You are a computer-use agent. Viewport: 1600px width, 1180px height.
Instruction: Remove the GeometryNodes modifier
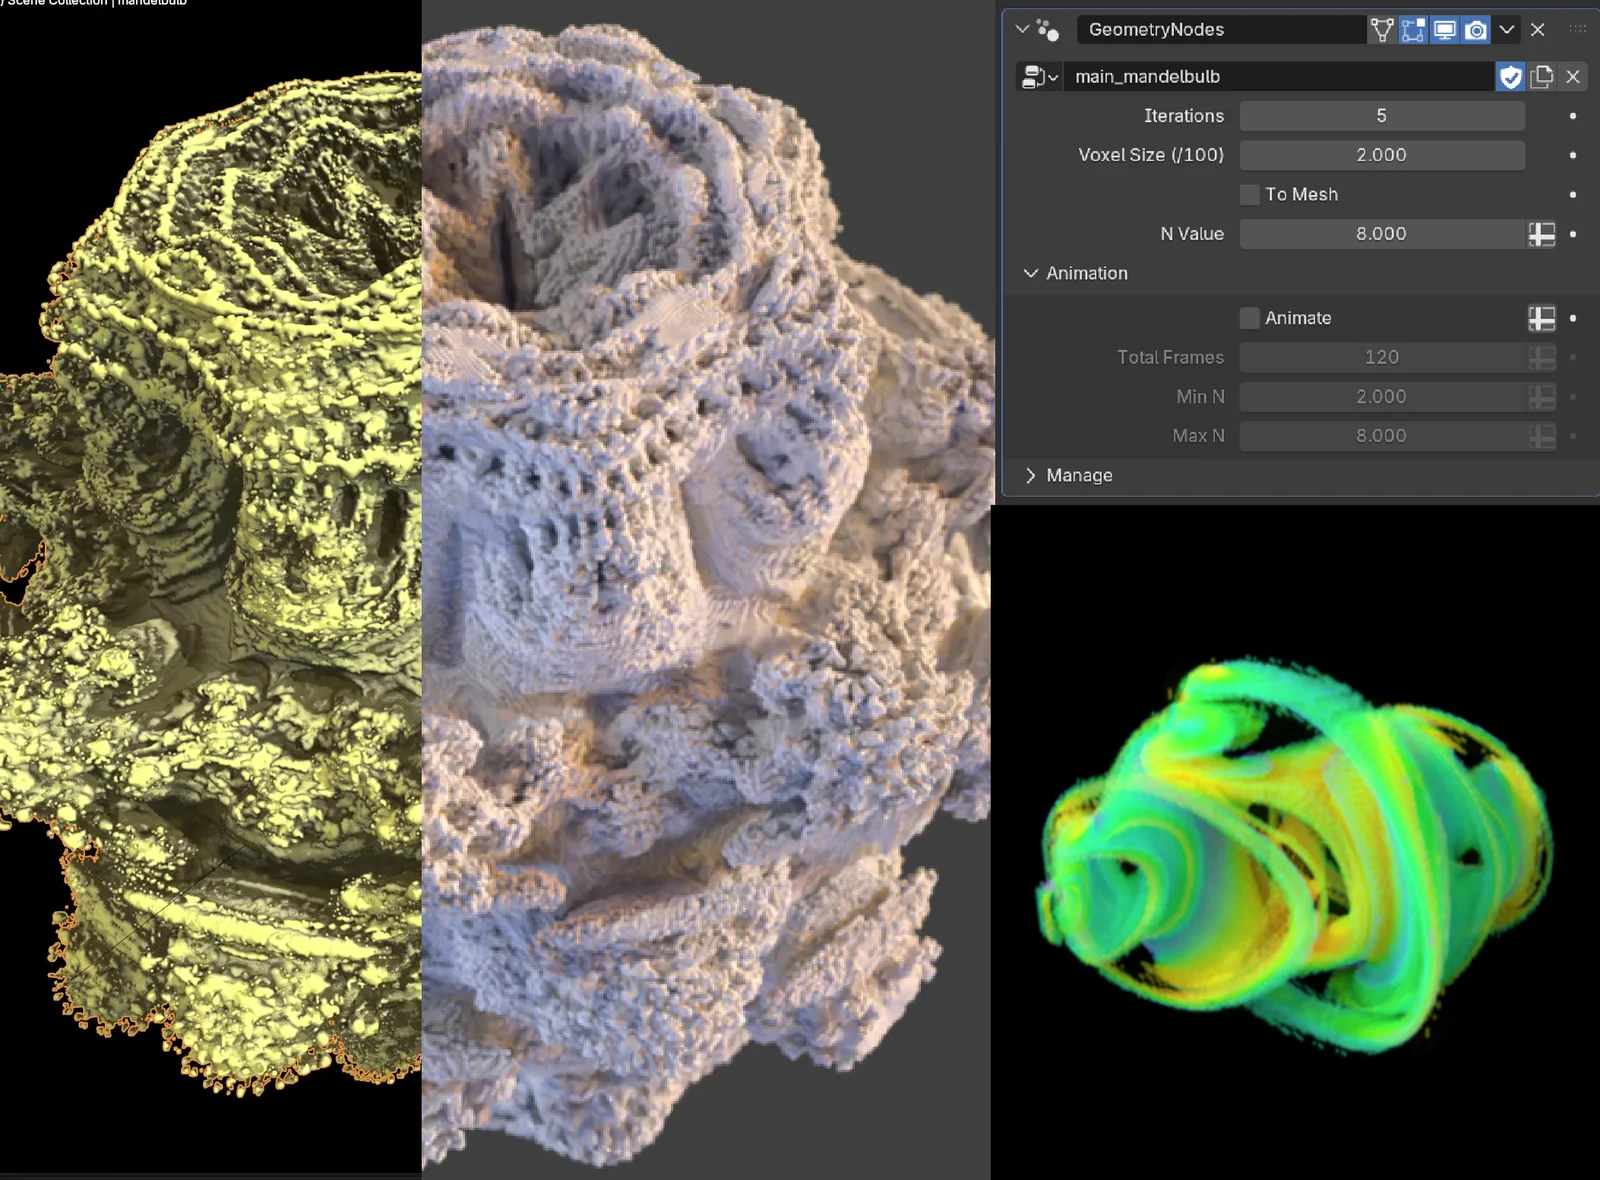(x=1538, y=30)
